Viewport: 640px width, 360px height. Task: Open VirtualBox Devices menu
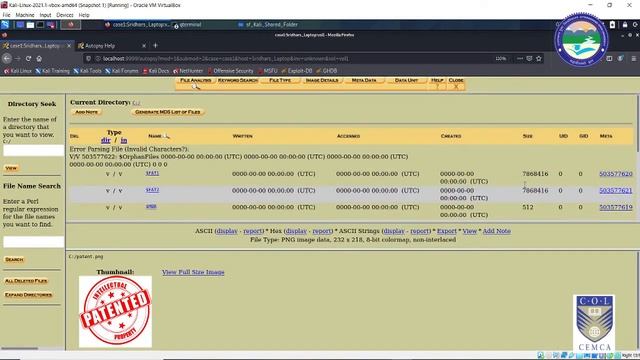coord(64,15)
